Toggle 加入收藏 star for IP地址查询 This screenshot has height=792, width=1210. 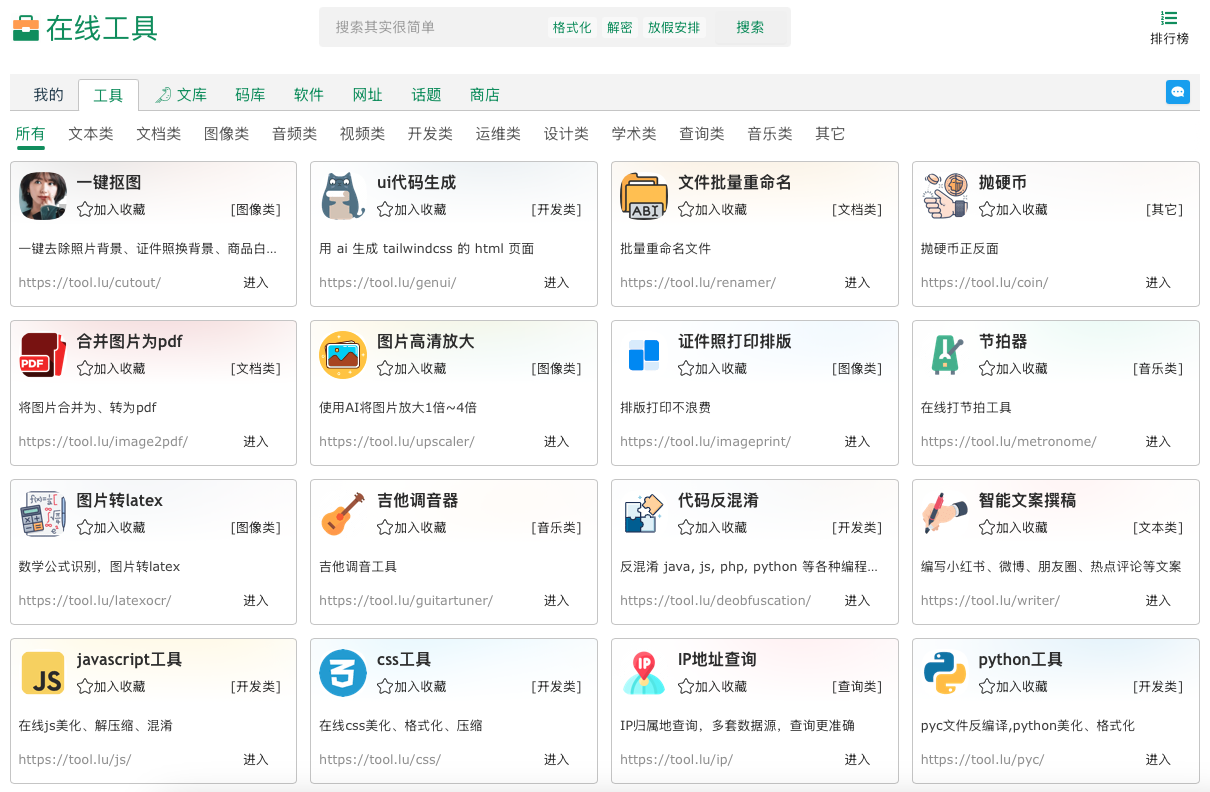pyautogui.click(x=686, y=687)
